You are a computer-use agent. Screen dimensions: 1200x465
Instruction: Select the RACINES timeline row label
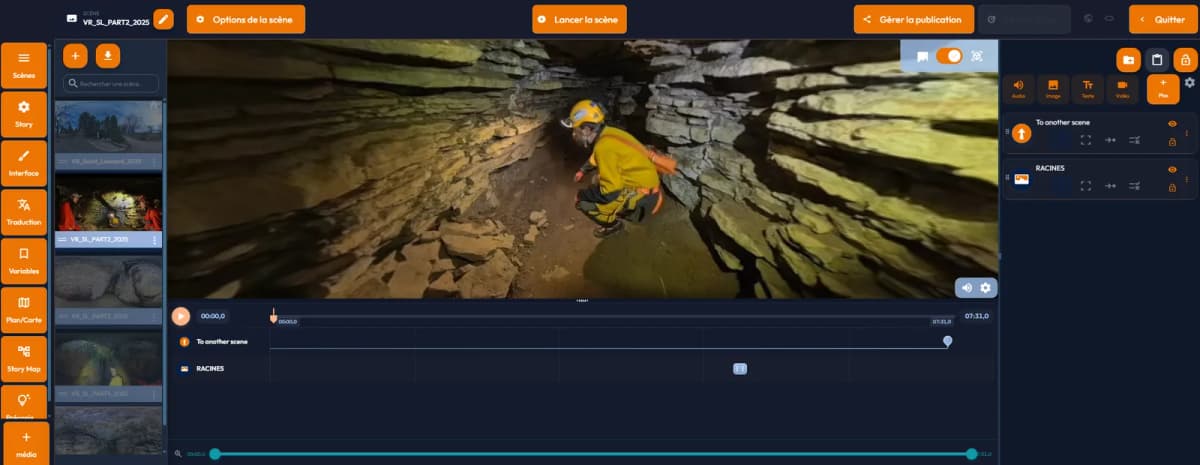click(210, 369)
